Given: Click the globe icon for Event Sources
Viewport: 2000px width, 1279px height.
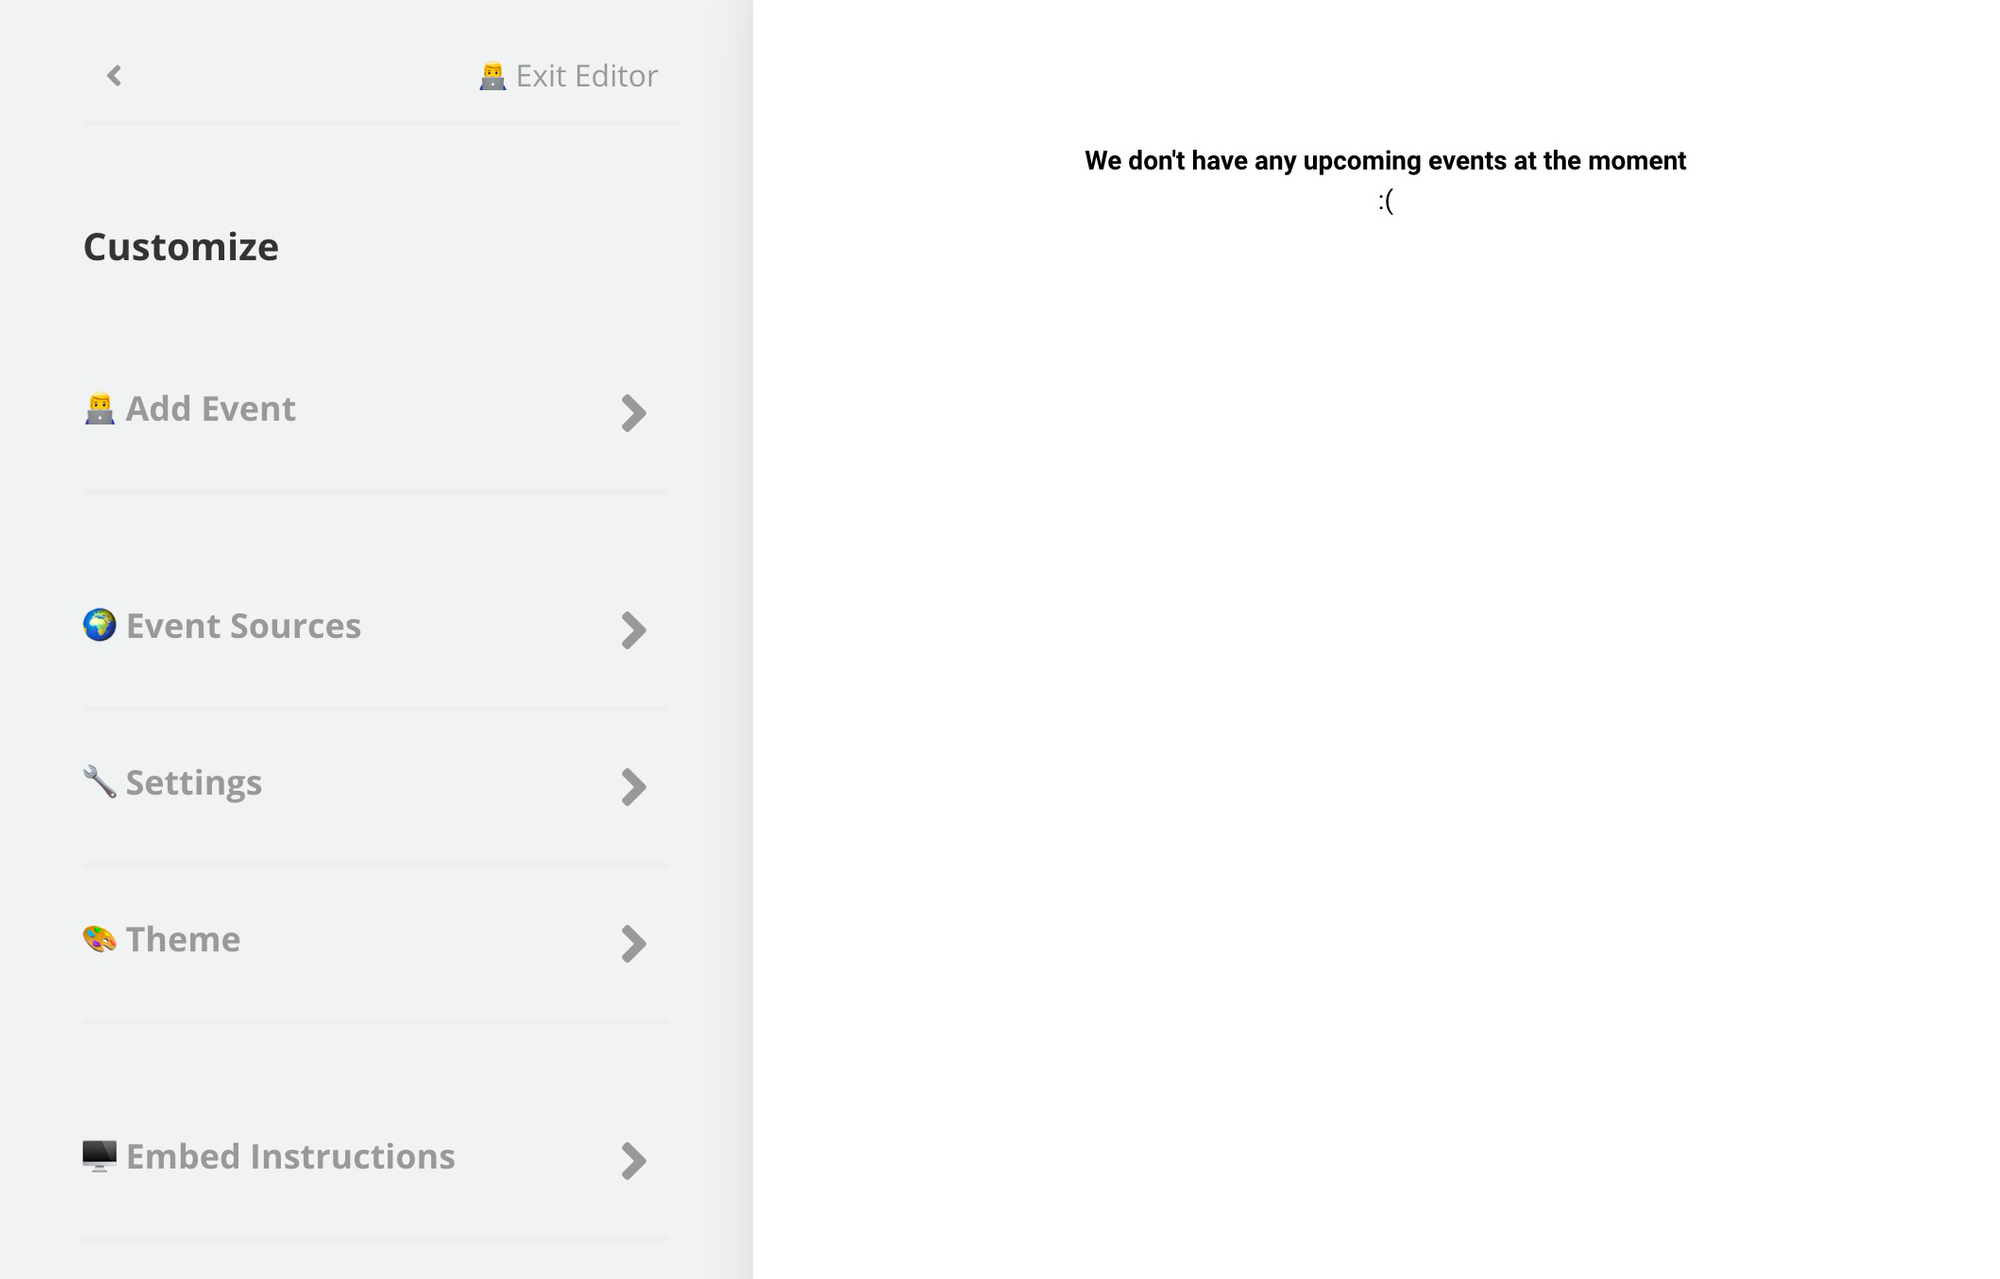Looking at the screenshot, I should coord(98,626).
